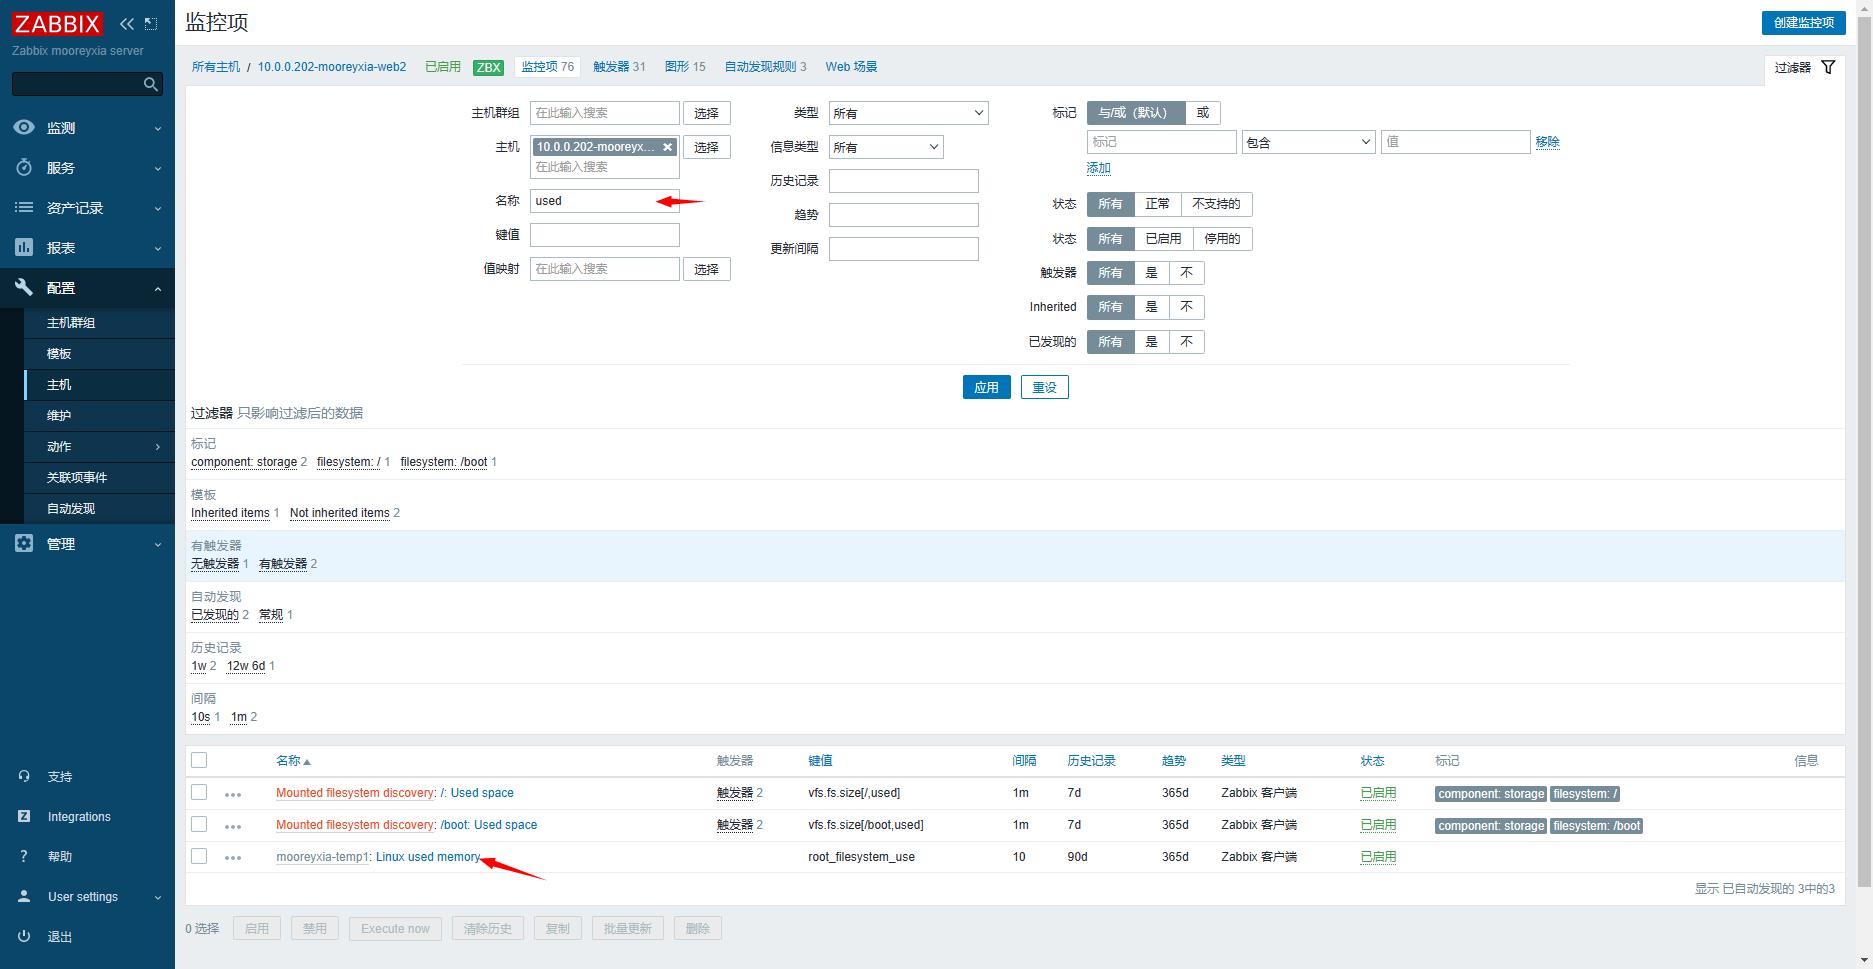
Task: Click the 所有主机 breadcrumb link
Action: (216, 67)
